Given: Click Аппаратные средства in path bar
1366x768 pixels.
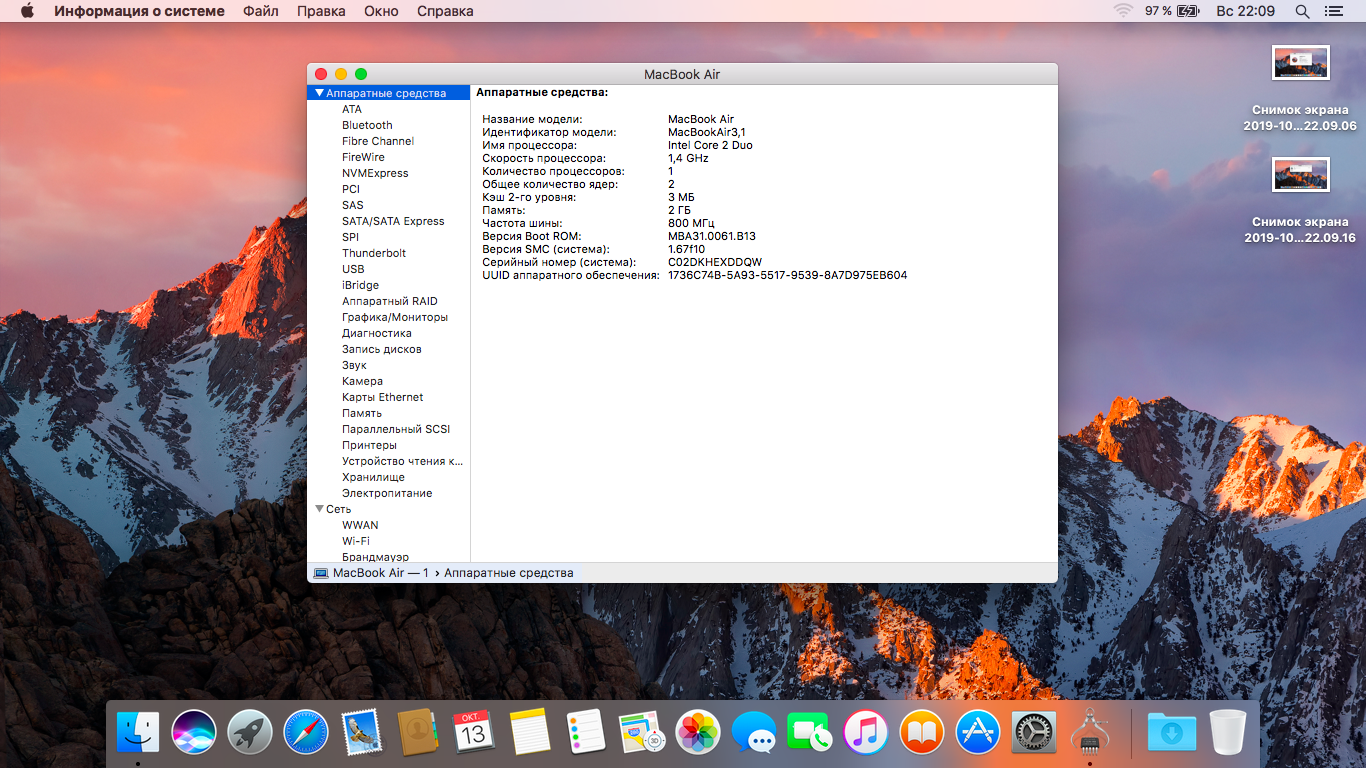Looking at the screenshot, I should click(x=509, y=573).
